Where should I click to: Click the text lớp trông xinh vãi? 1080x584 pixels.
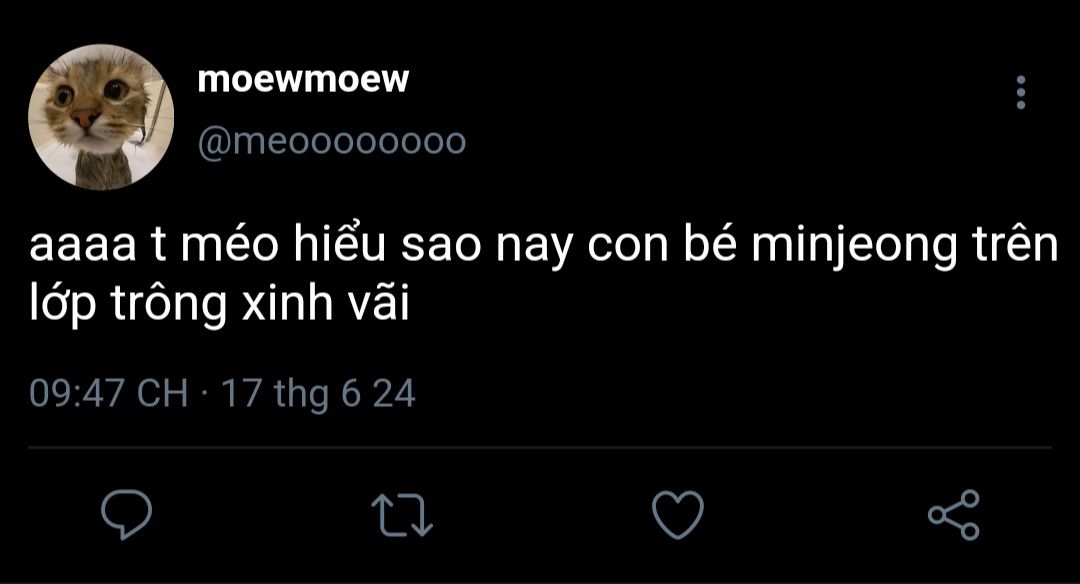pyautogui.click(x=220, y=304)
